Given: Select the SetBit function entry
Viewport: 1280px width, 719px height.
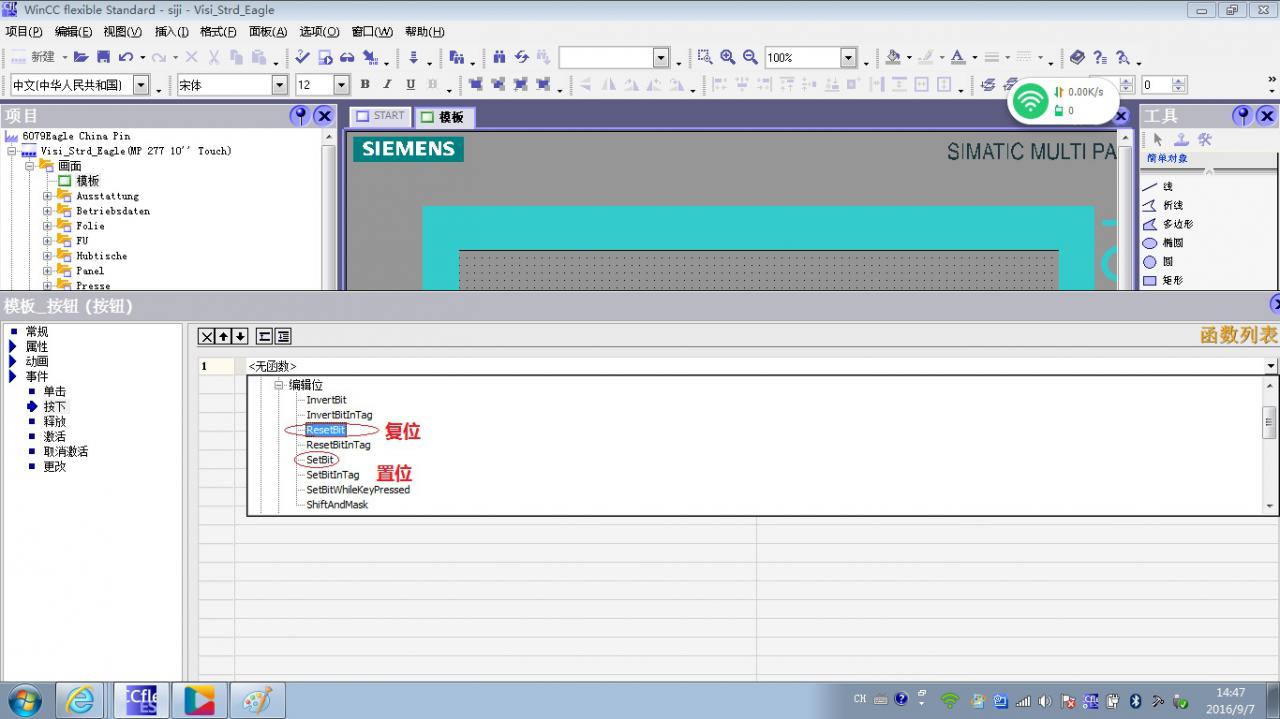Looking at the screenshot, I should pos(320,460).
